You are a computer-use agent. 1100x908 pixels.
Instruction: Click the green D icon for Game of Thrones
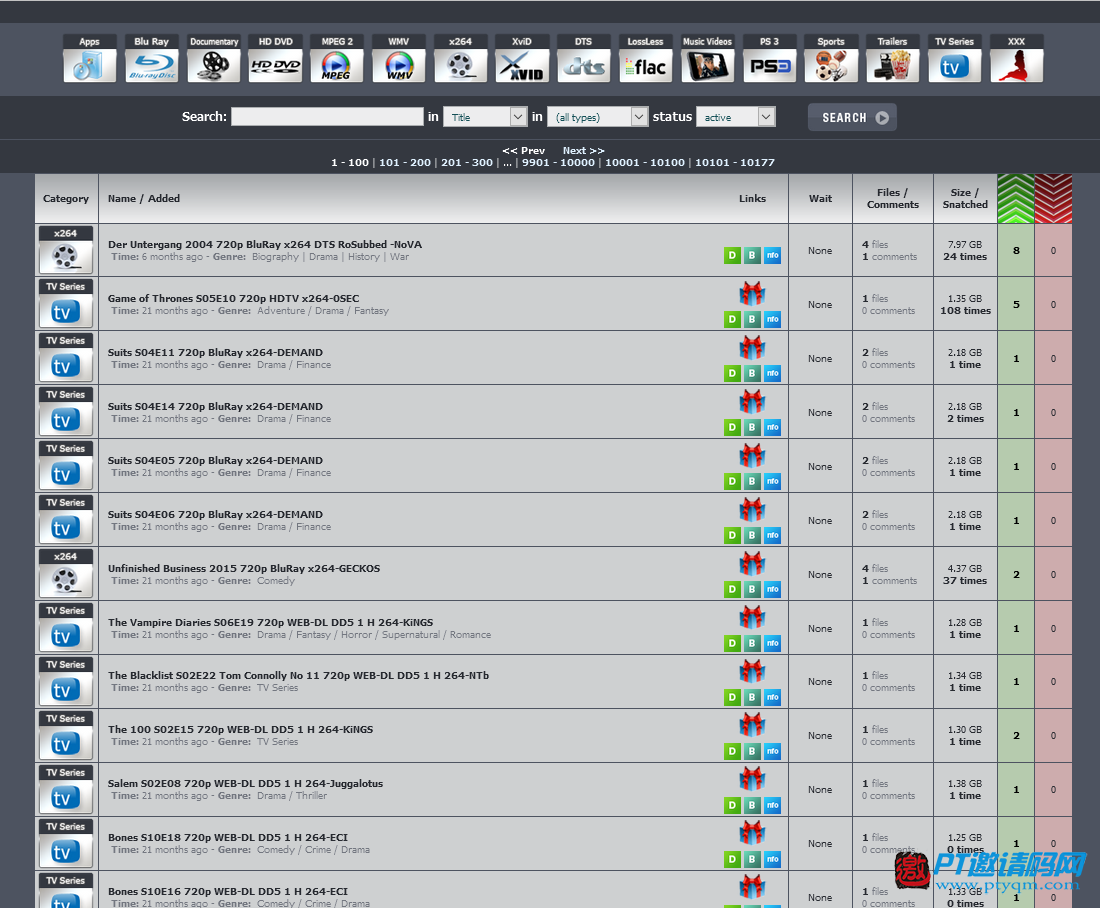(x=732, y=319)
